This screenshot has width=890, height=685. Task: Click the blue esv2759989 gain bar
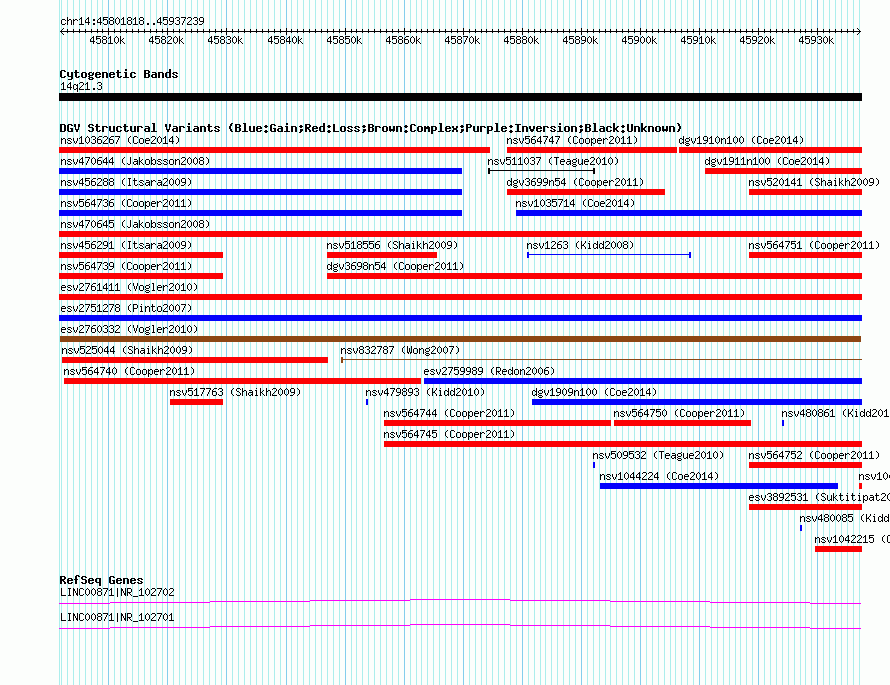pyautogui.click(x=643, y=381)
